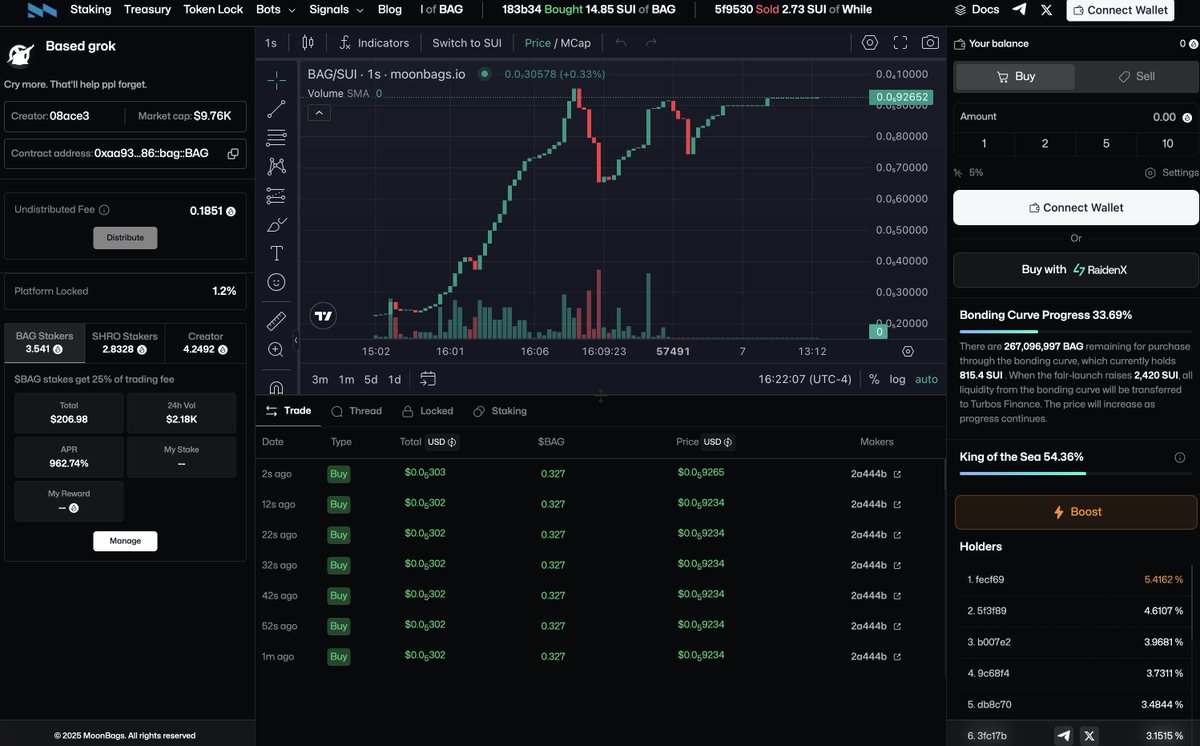Switch chart denomination to SUI
The image size is (1200, 746).
click(467, 43)
